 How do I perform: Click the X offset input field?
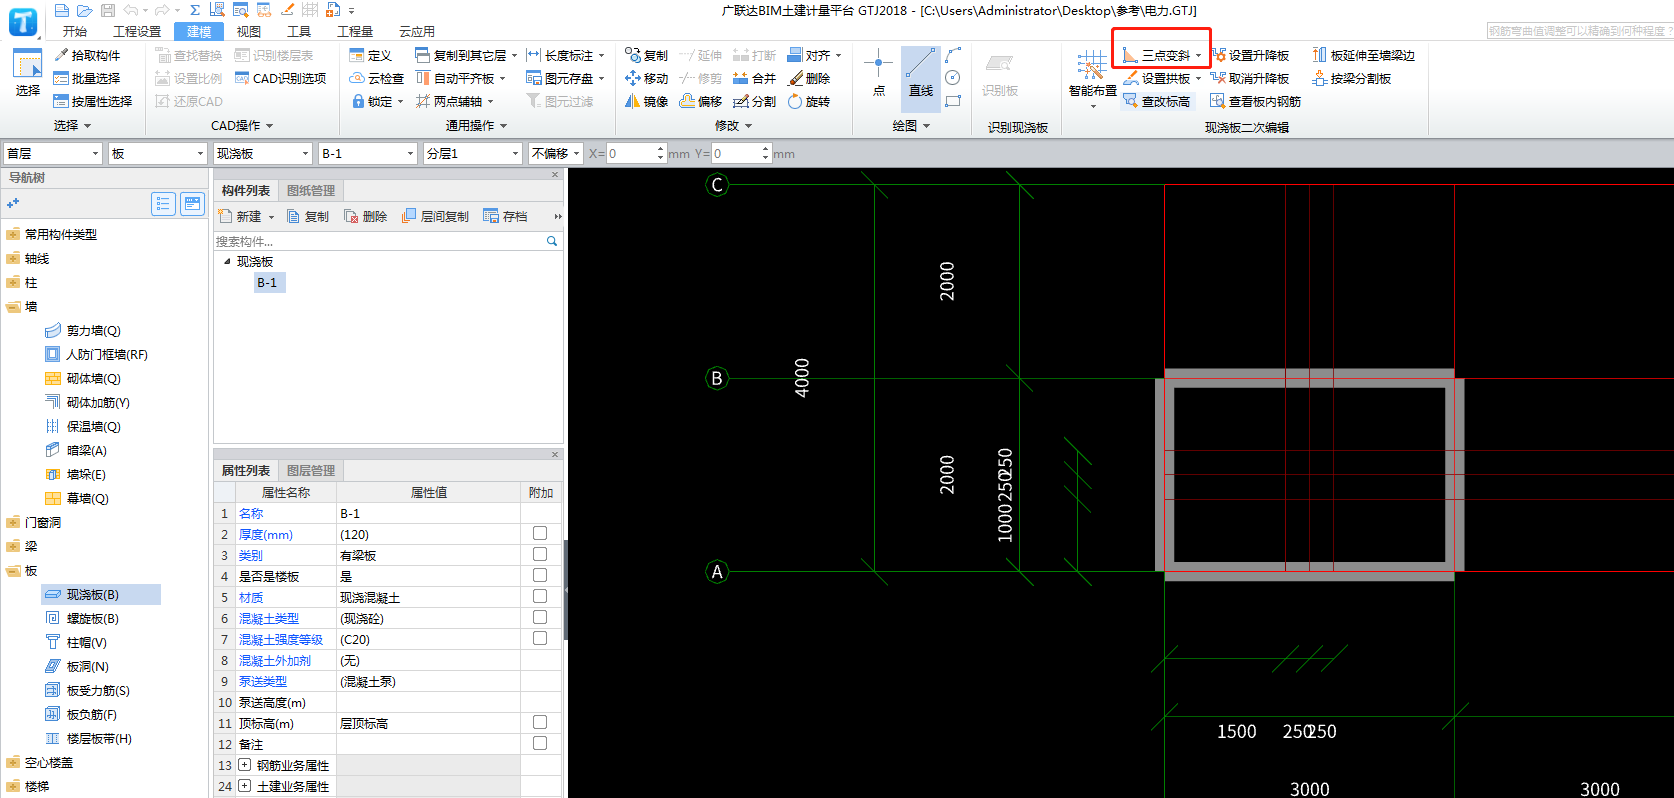(x=635, y=153)
